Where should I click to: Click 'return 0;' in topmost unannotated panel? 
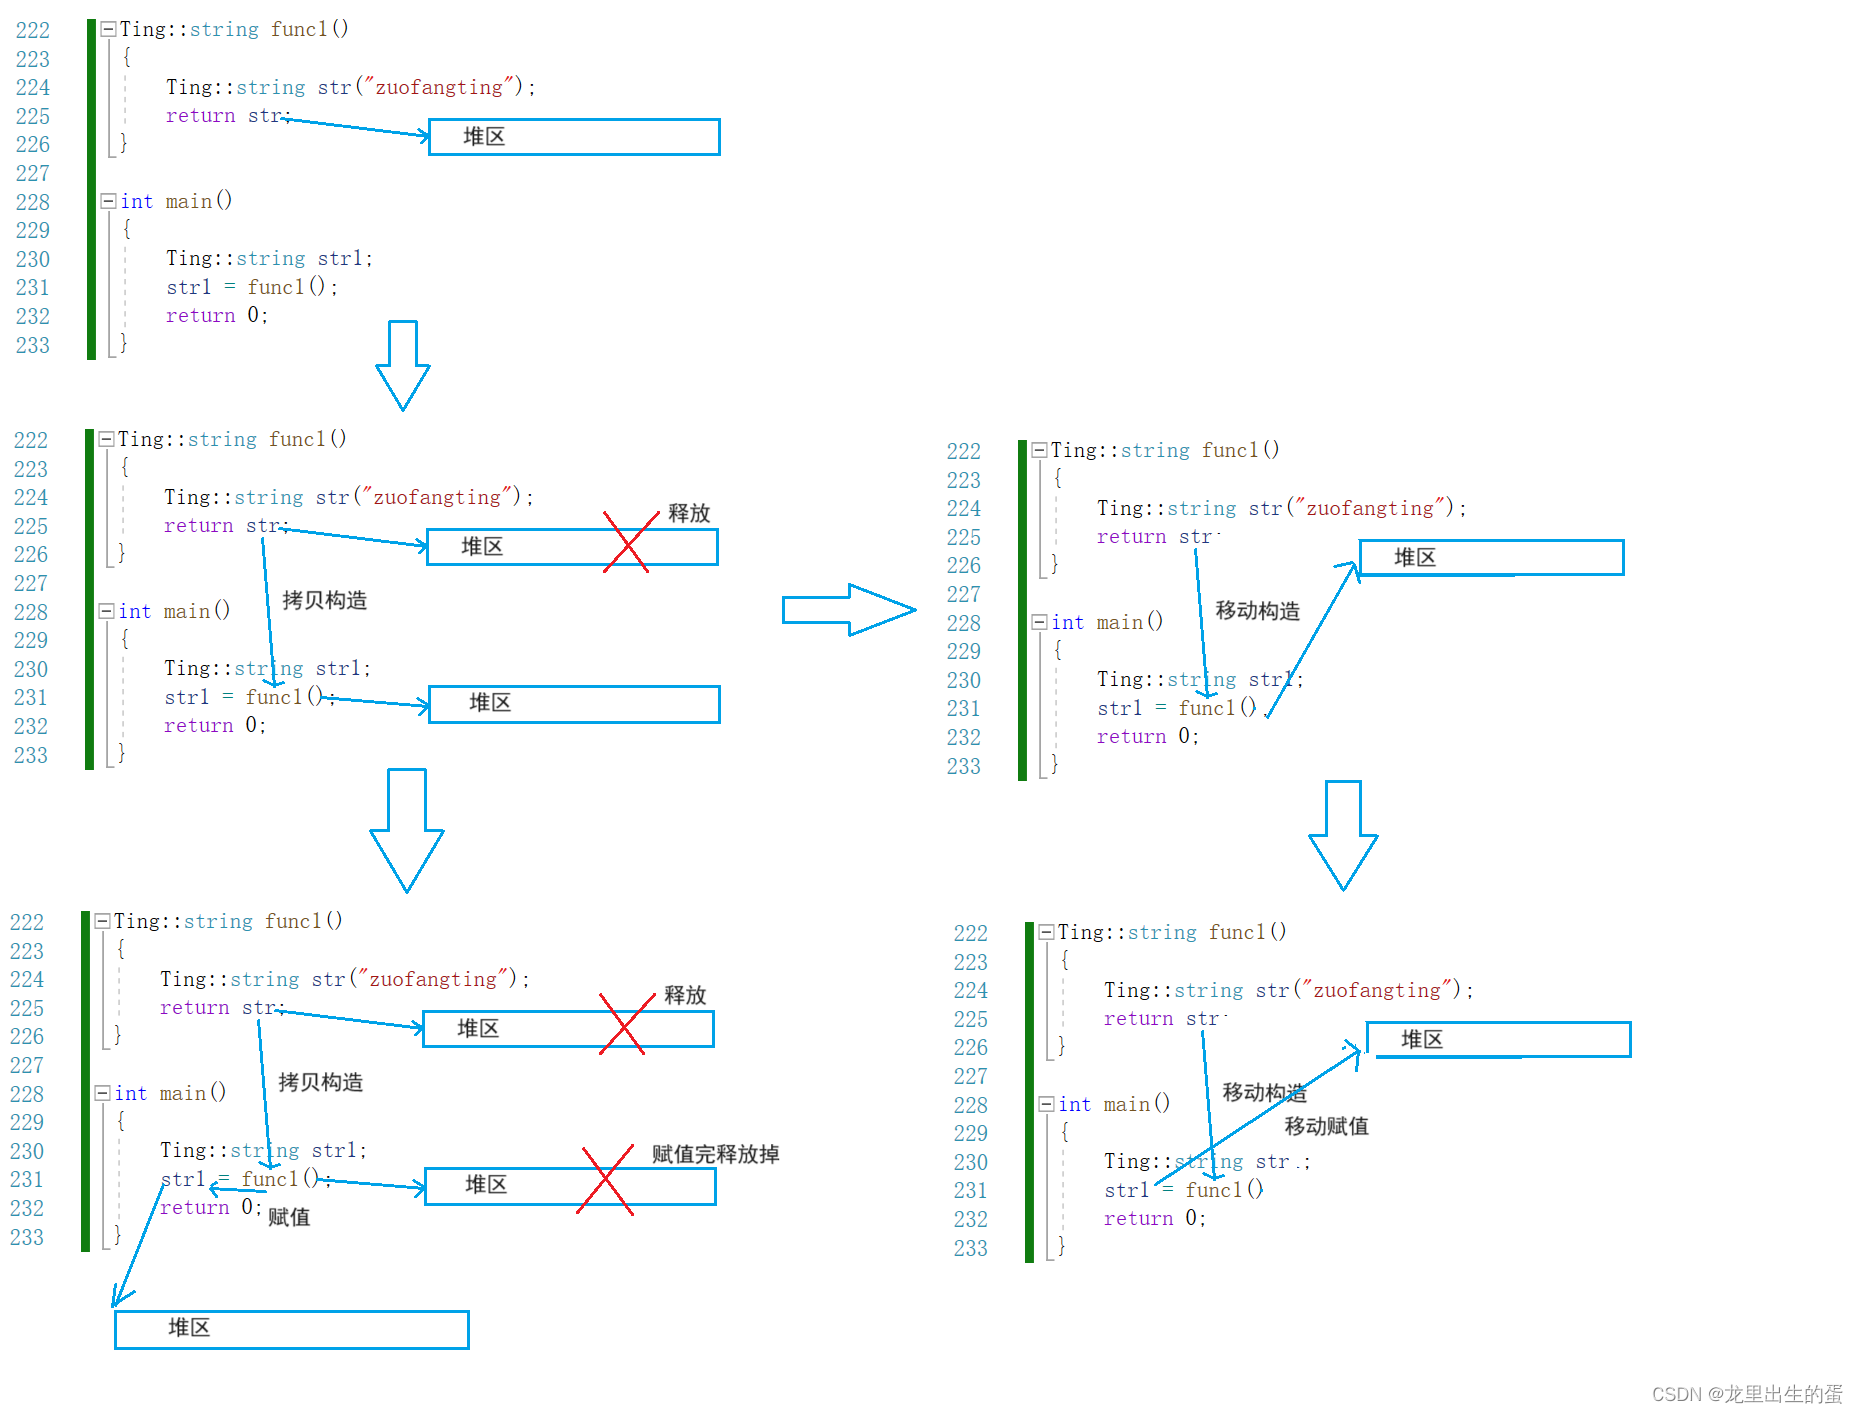tap(217, 315)
